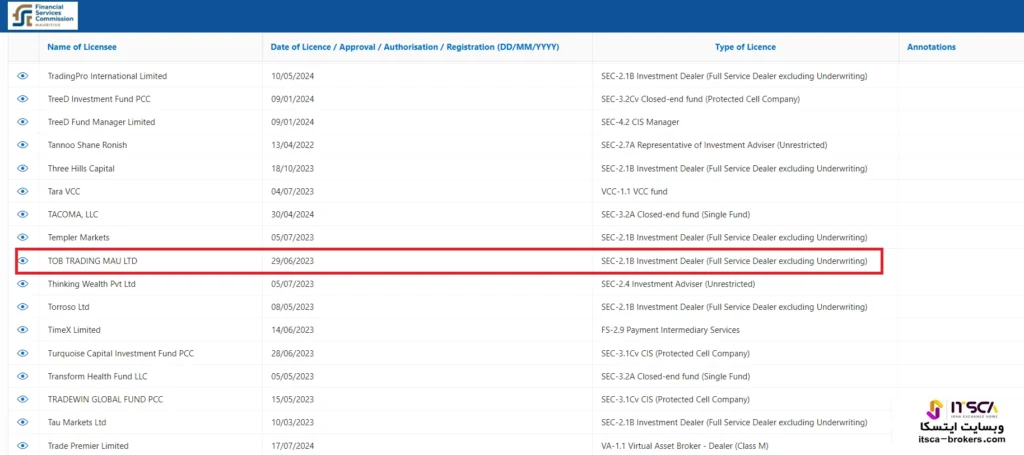Click date 18/10/2023 cell
1024x455 pixels.
pyautogui.click(x=293, y=168)
